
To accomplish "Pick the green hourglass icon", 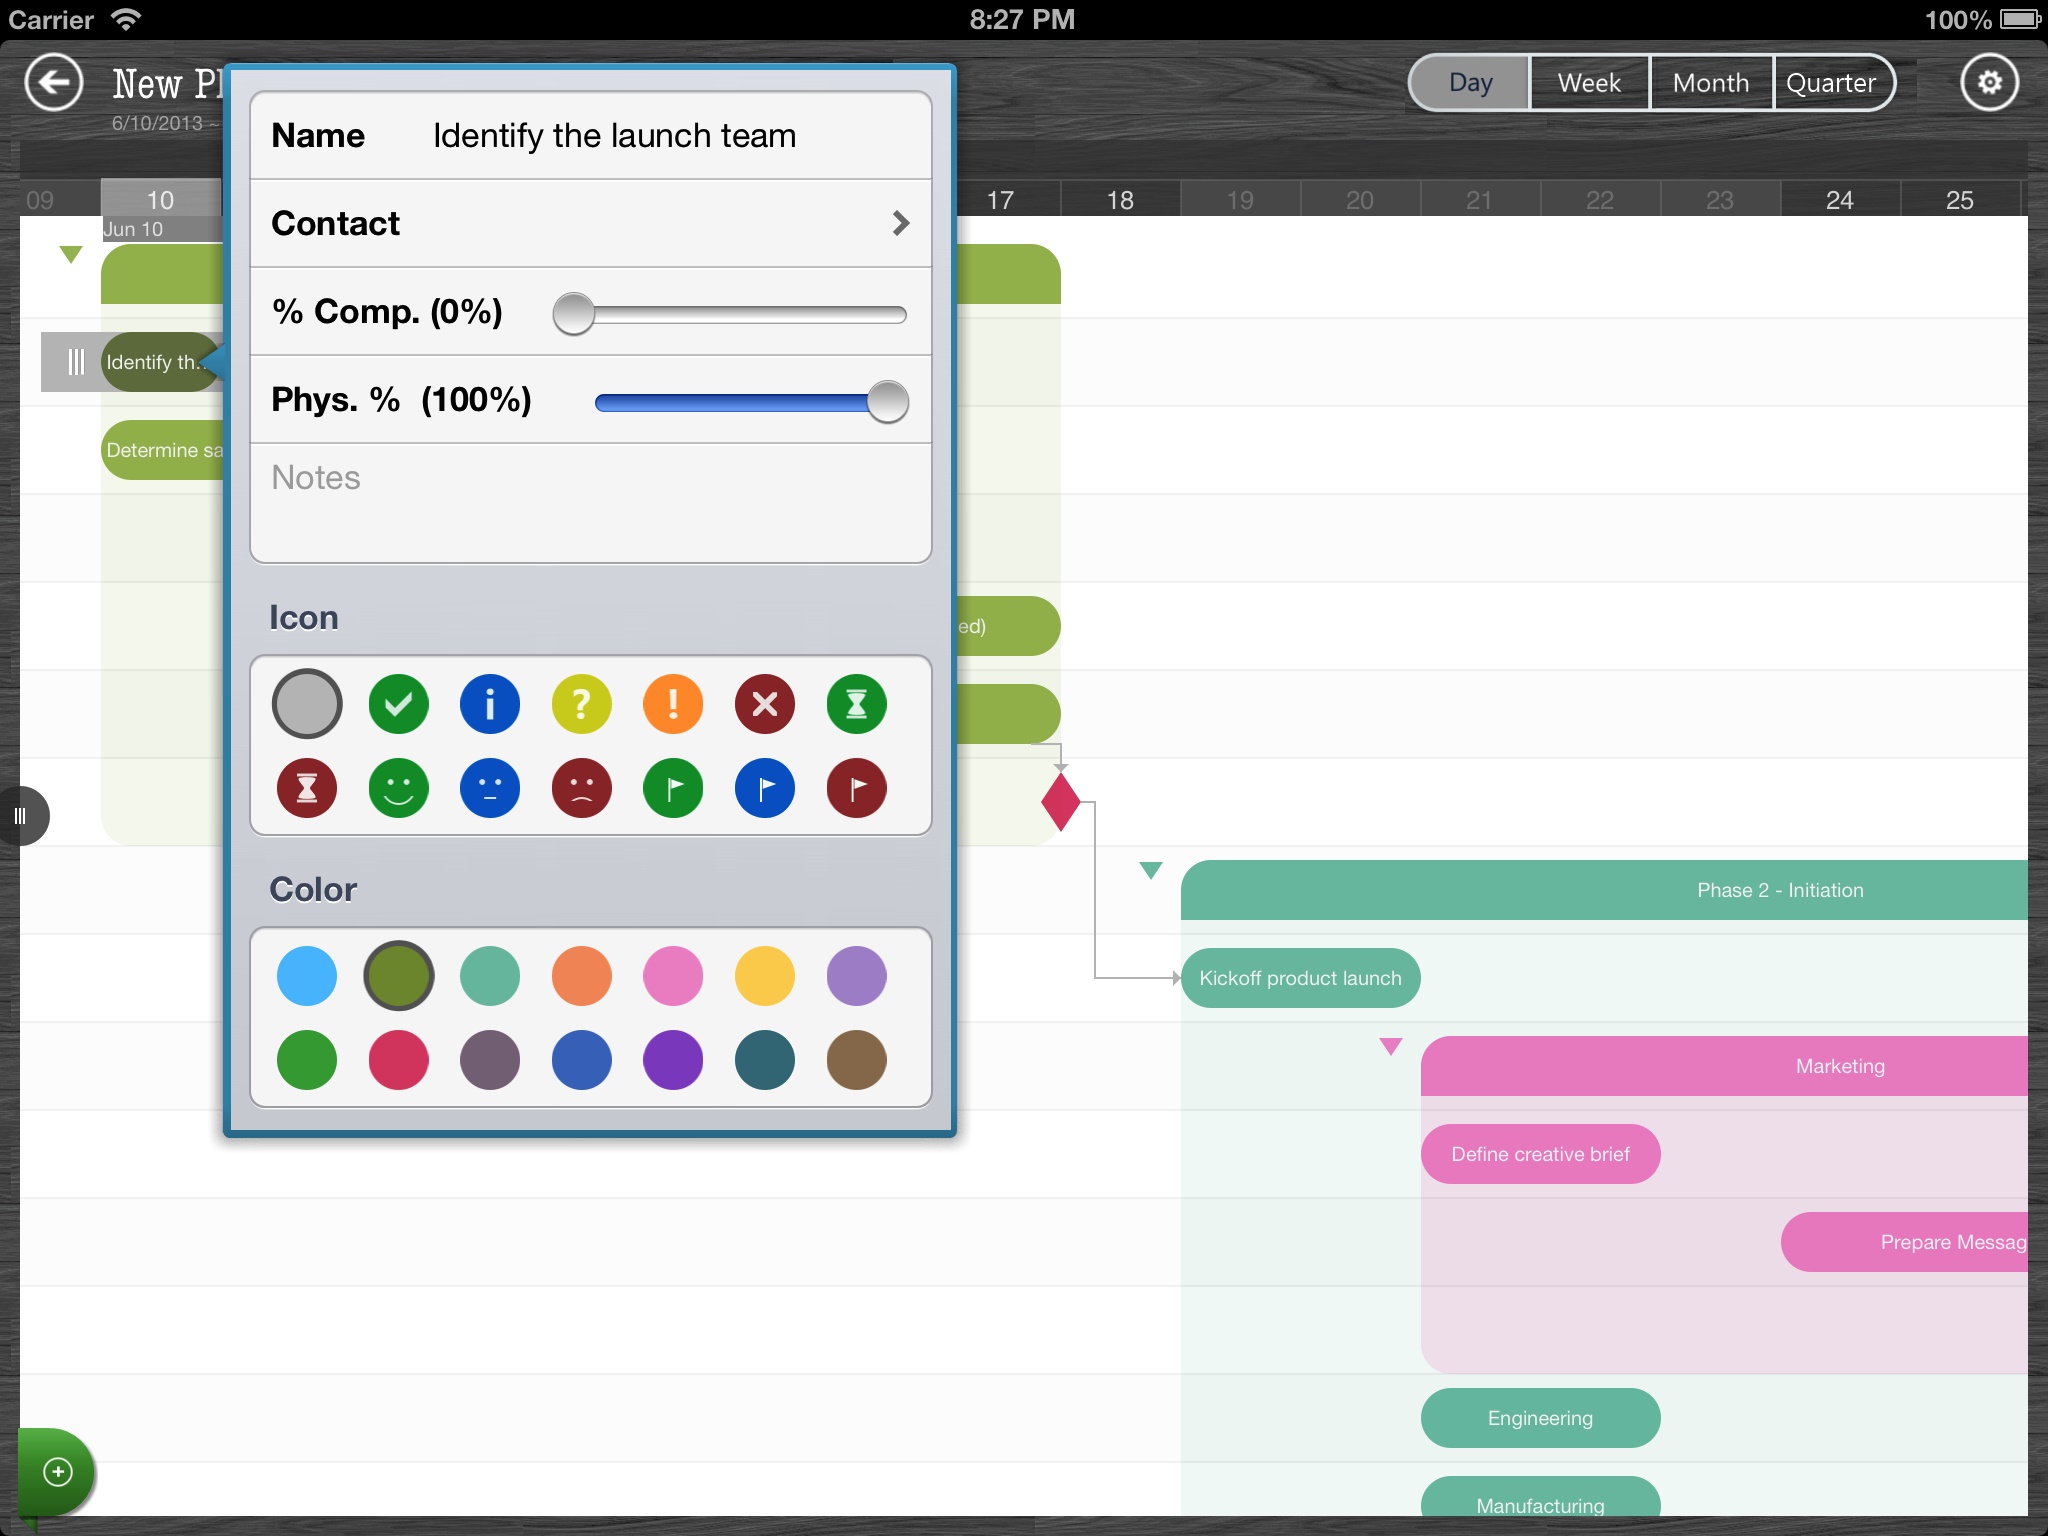I will 856,704.
